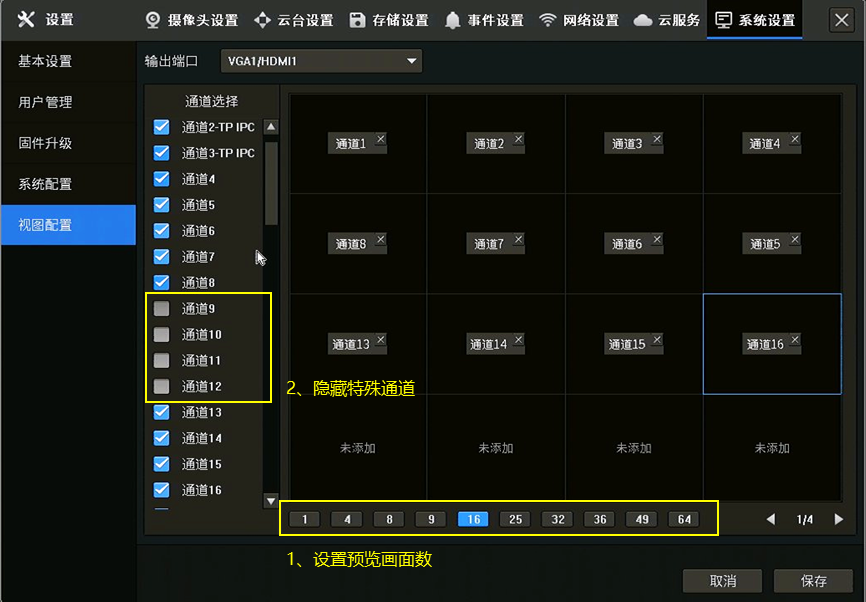Enable the 通道9 checkbox
This screenshot has width=866, height=602.
tap(161, 309)
